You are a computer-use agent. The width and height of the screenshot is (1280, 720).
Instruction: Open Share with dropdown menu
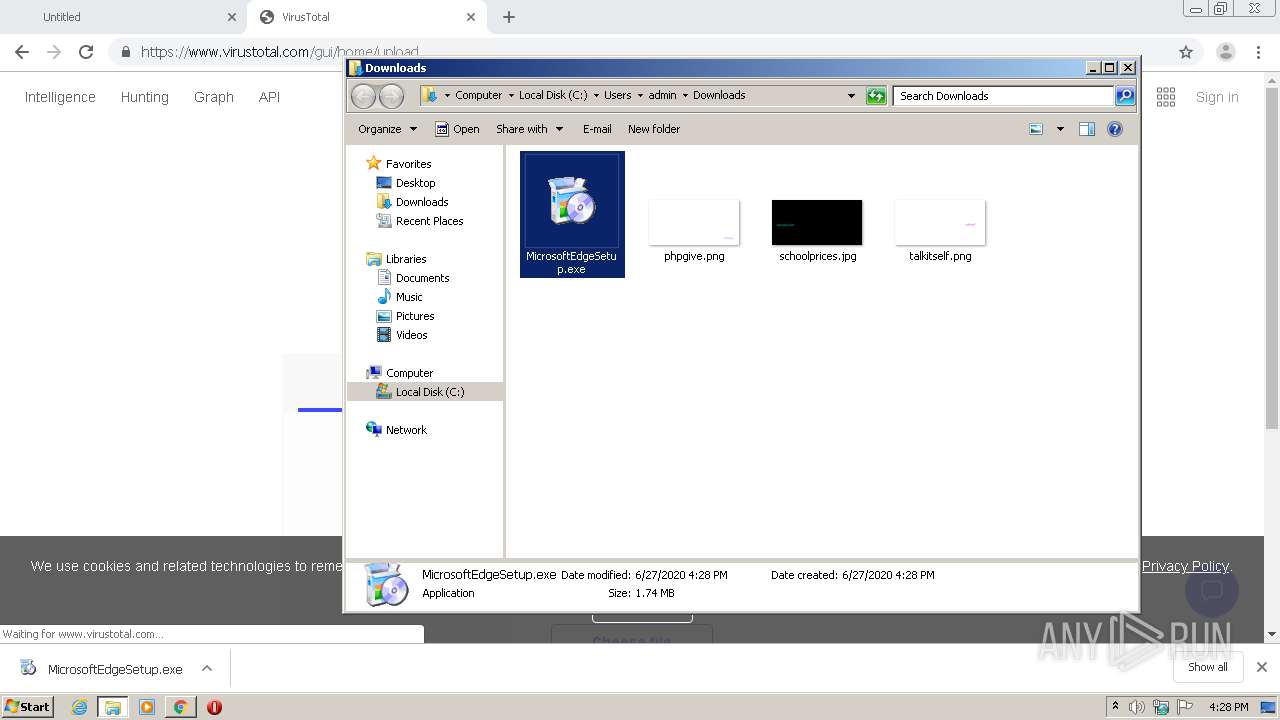[x=530, y=129]
